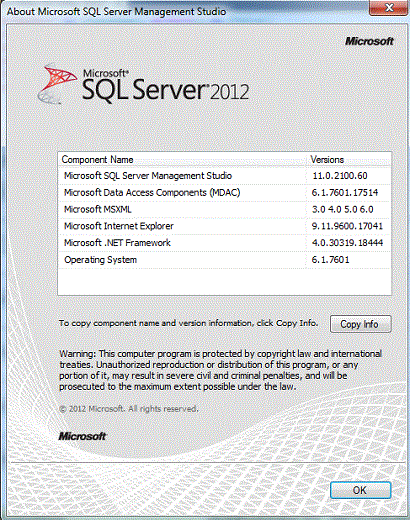
Task: Click version value 9.11.9600.17041
Action: point(347,226)
